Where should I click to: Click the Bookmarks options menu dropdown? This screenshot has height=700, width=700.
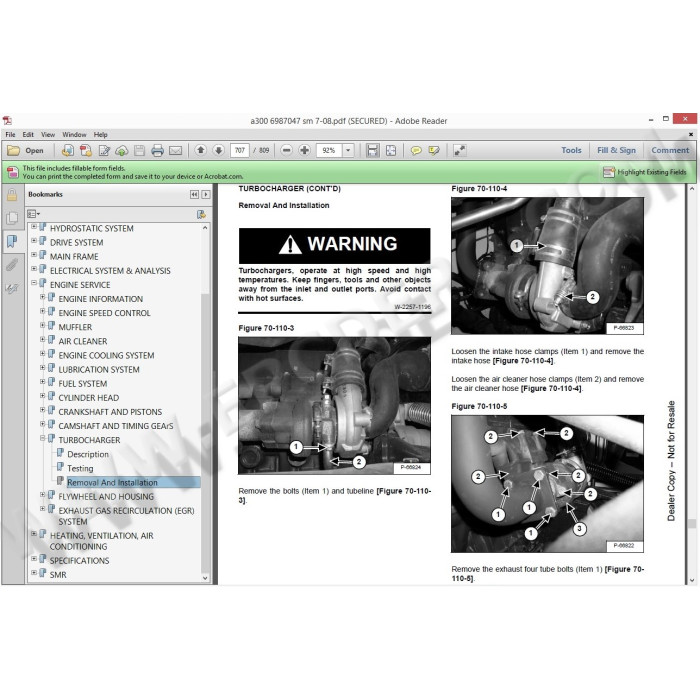pyautogui.click(x=33, y=214)
